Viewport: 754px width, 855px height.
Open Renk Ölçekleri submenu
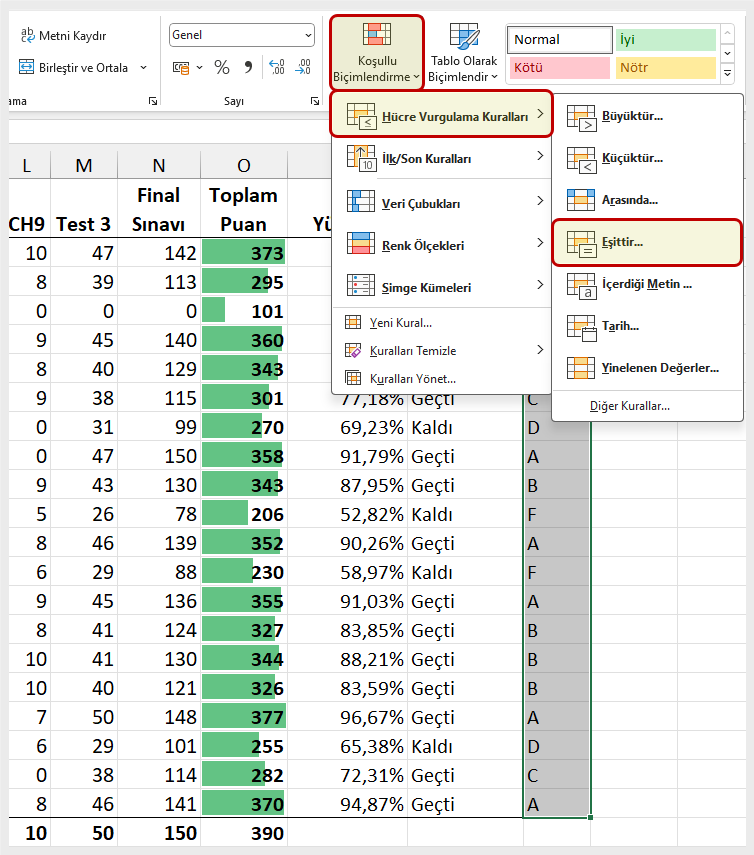click(x=442, y=245)
